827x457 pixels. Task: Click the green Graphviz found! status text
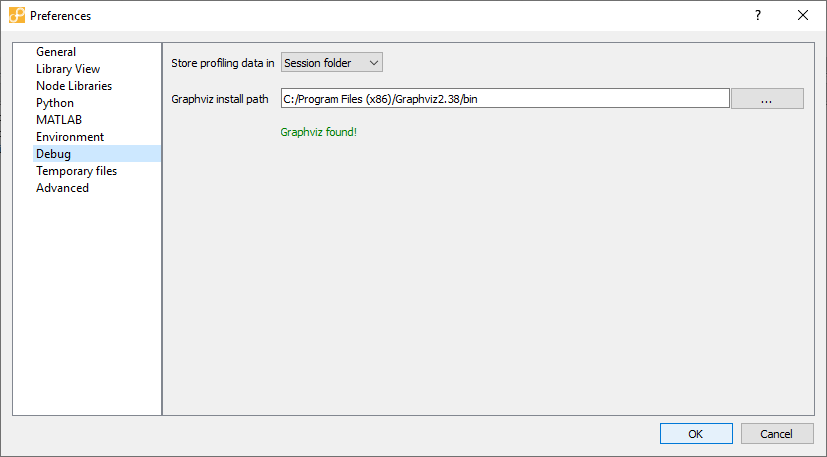[x=318, y=132]
